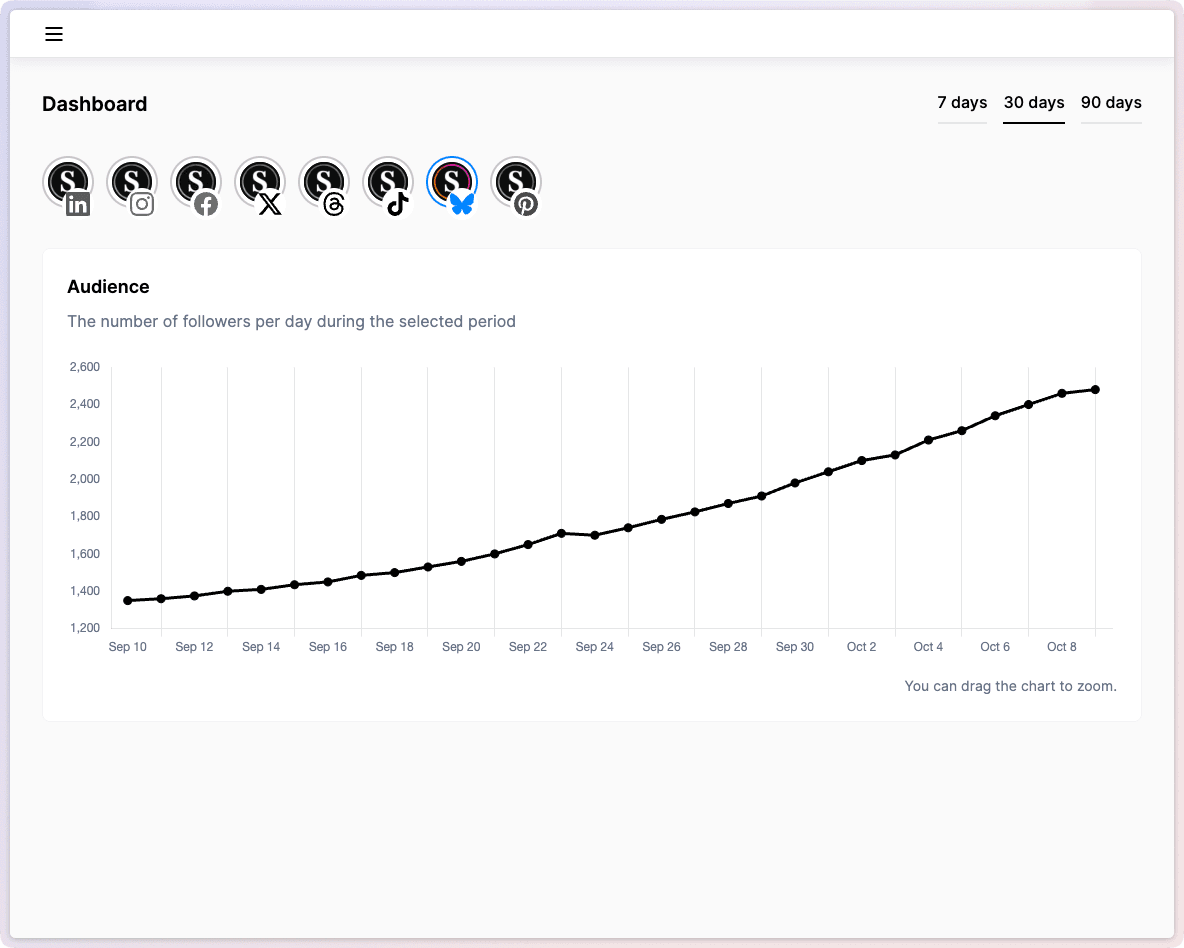Switch to the 7 days tab
This screenshot has width=1184, height=948.
[x=962, y=103]
